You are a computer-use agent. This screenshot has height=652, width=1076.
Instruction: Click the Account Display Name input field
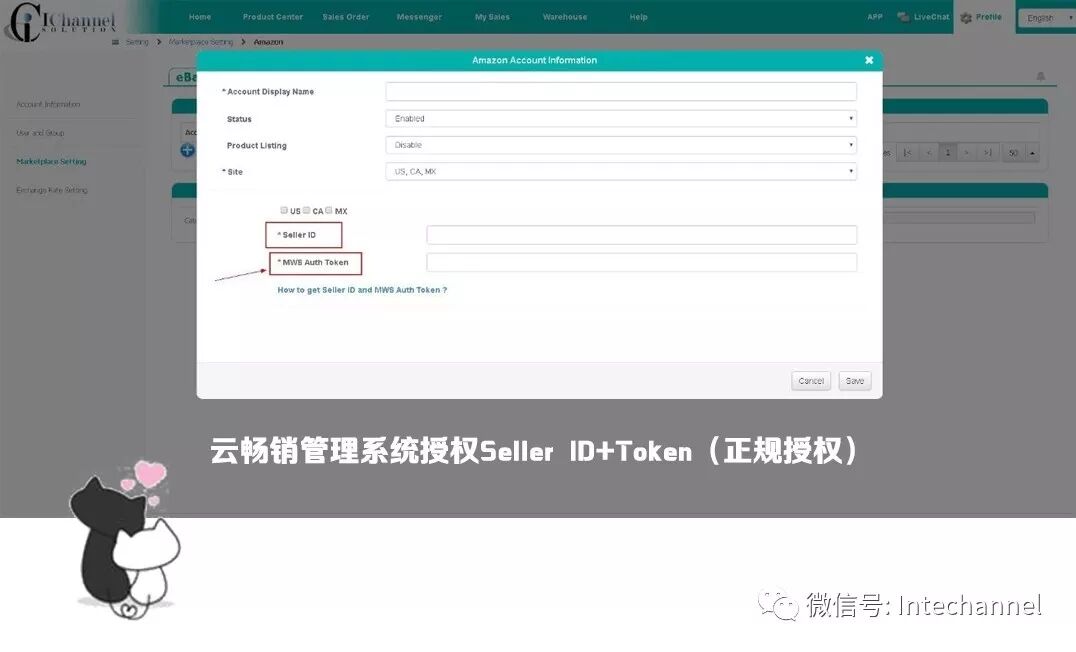(x=621, y=91)
